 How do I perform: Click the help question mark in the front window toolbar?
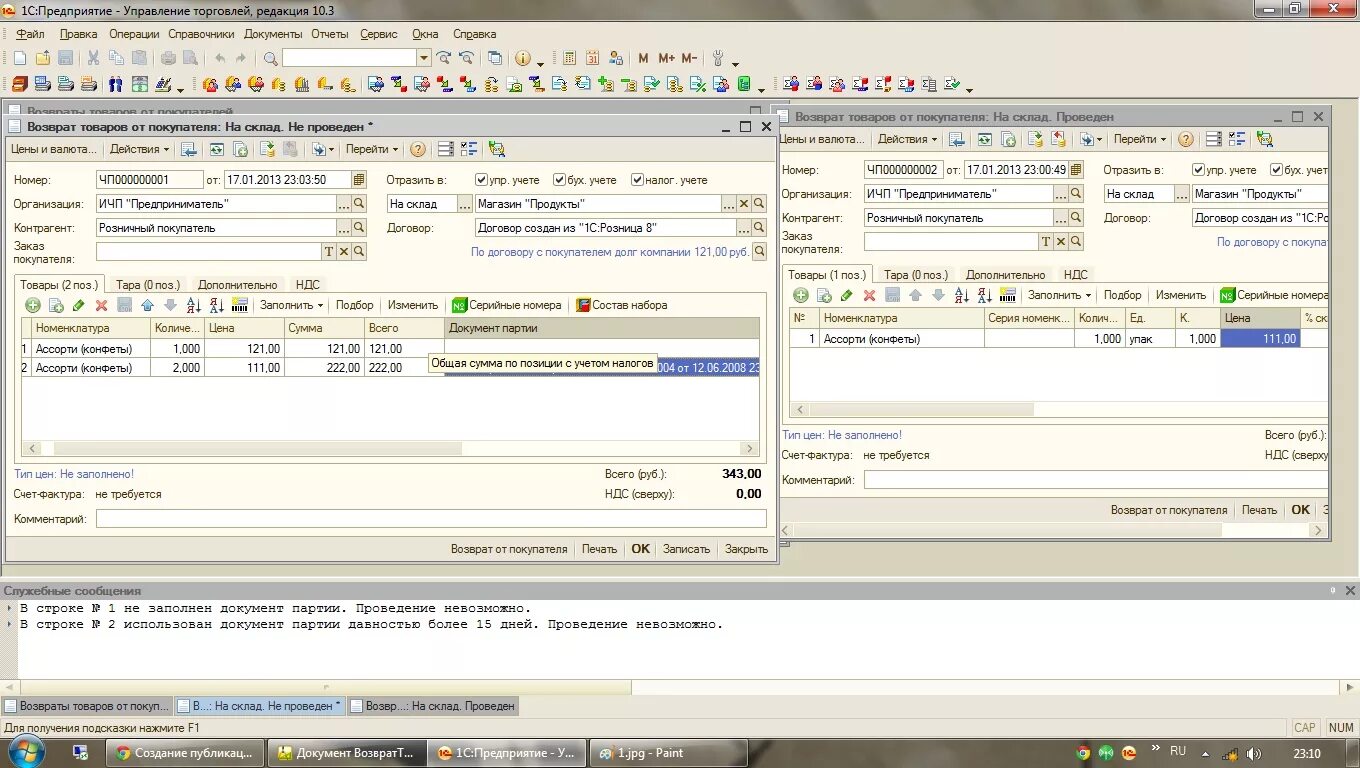pyautogui.click(x=418, y=149)
